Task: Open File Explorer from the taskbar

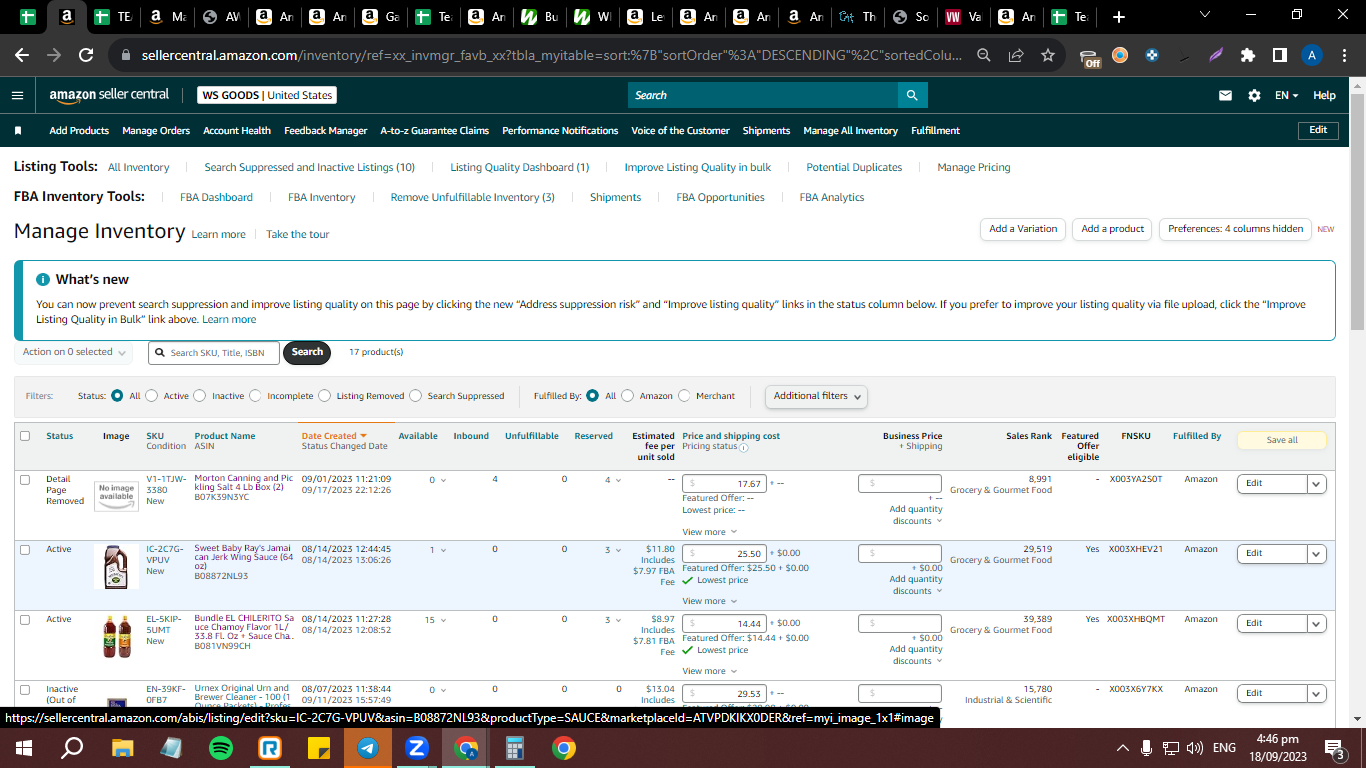Action: pyautogui.click(x=122, y=748)
